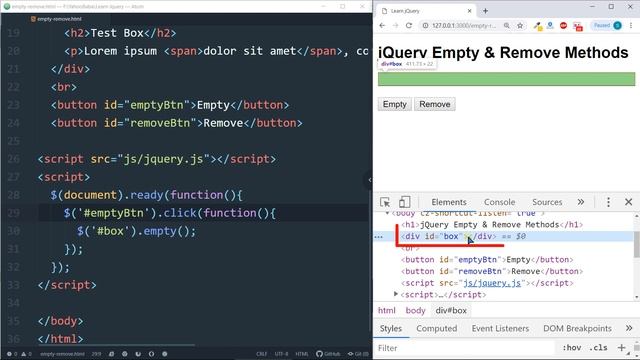Click the Empty button on the page
The width and height of the screenshot is (640, 360).
(x=395, y=104)
